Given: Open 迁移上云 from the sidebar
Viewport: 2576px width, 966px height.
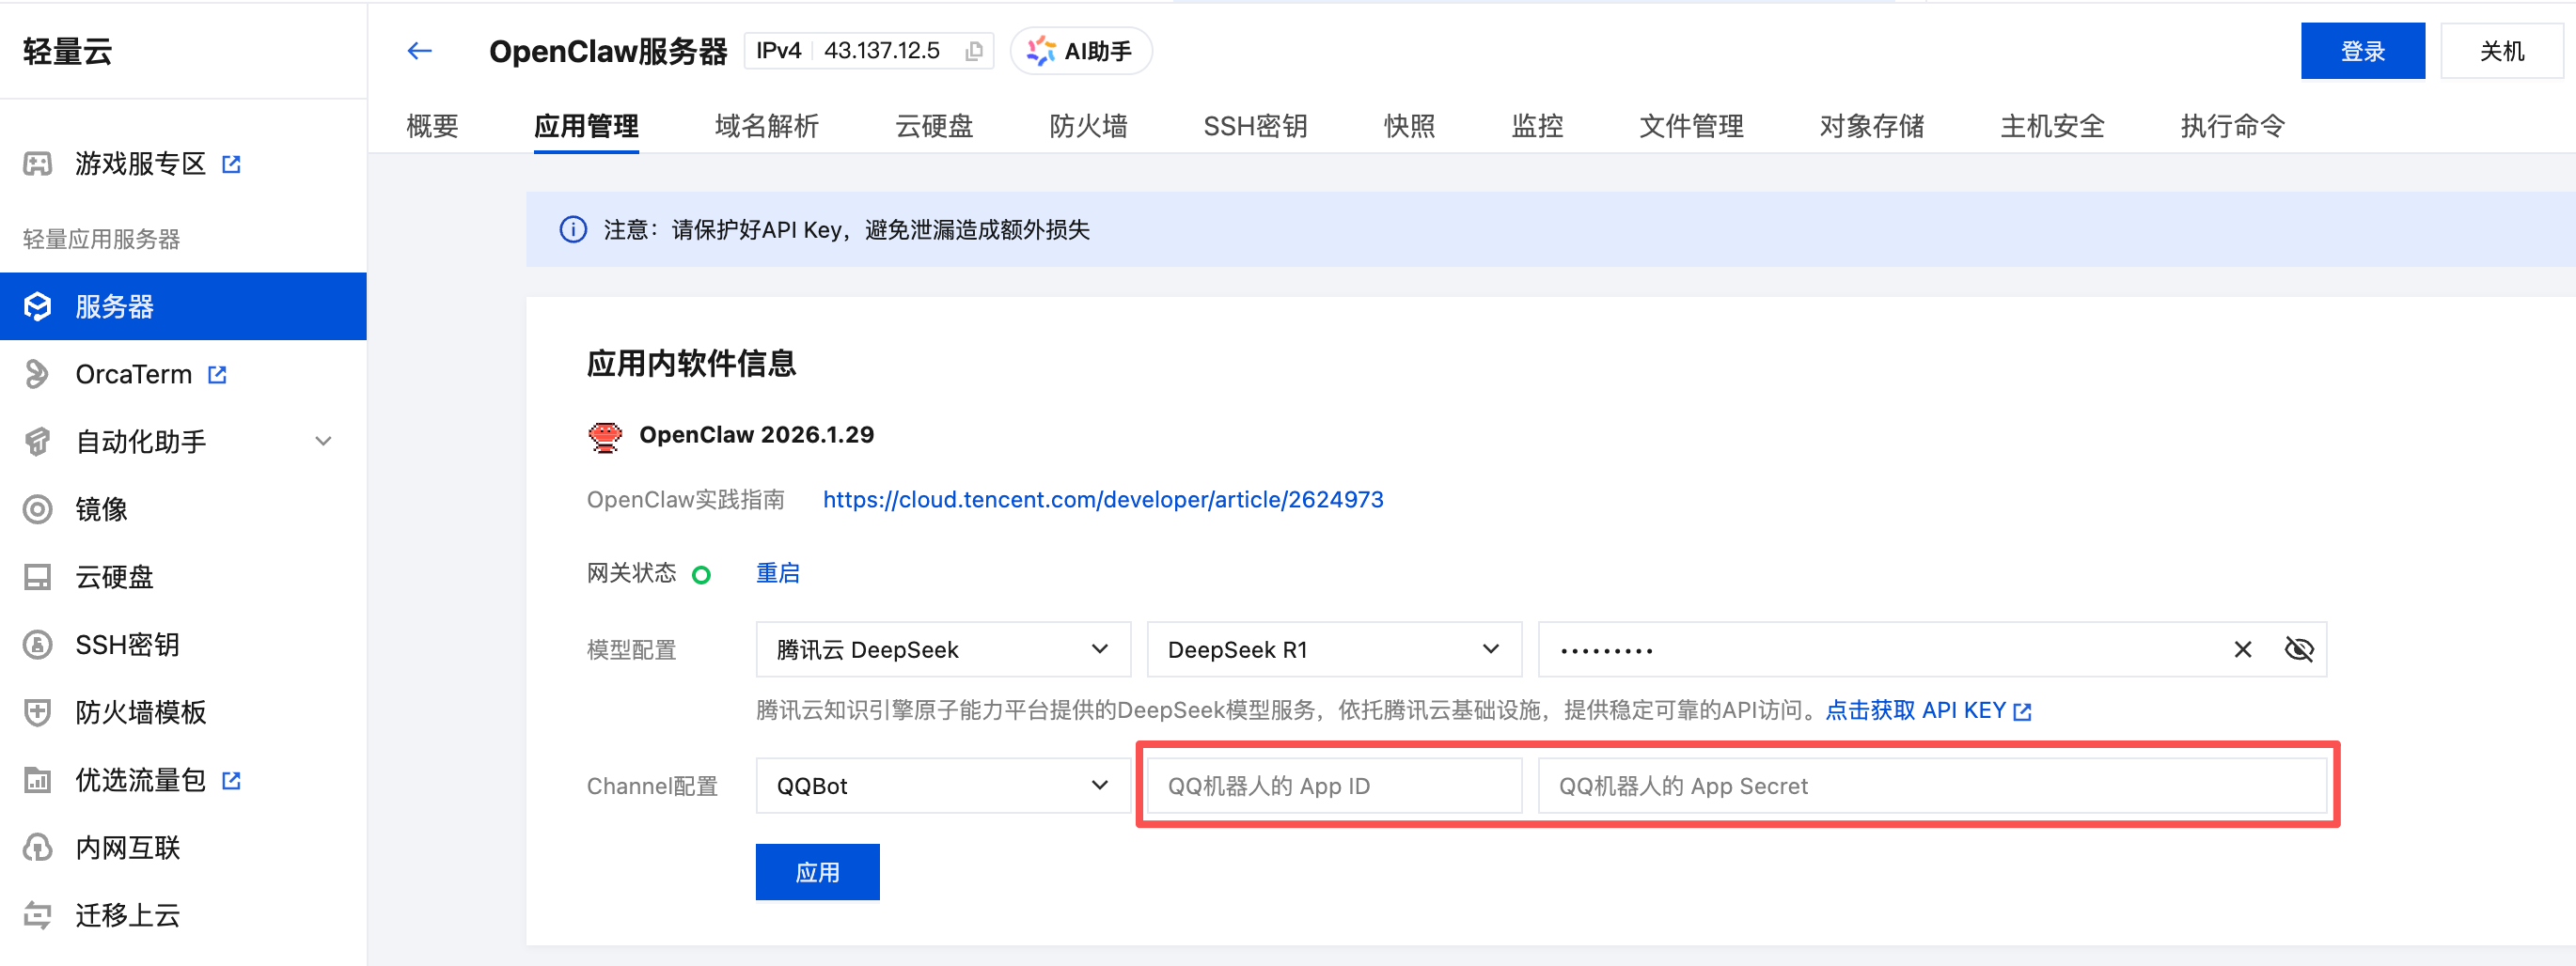Looking at the screenshot, I should [127, 914].
